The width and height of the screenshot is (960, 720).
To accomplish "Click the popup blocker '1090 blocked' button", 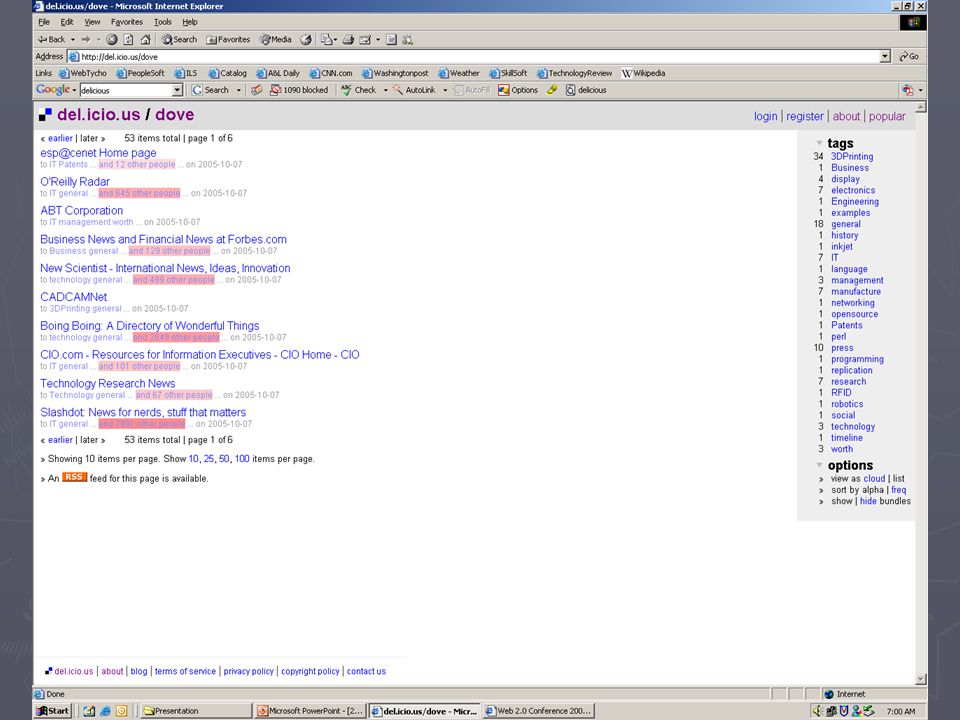I will [x=299, y=90].
